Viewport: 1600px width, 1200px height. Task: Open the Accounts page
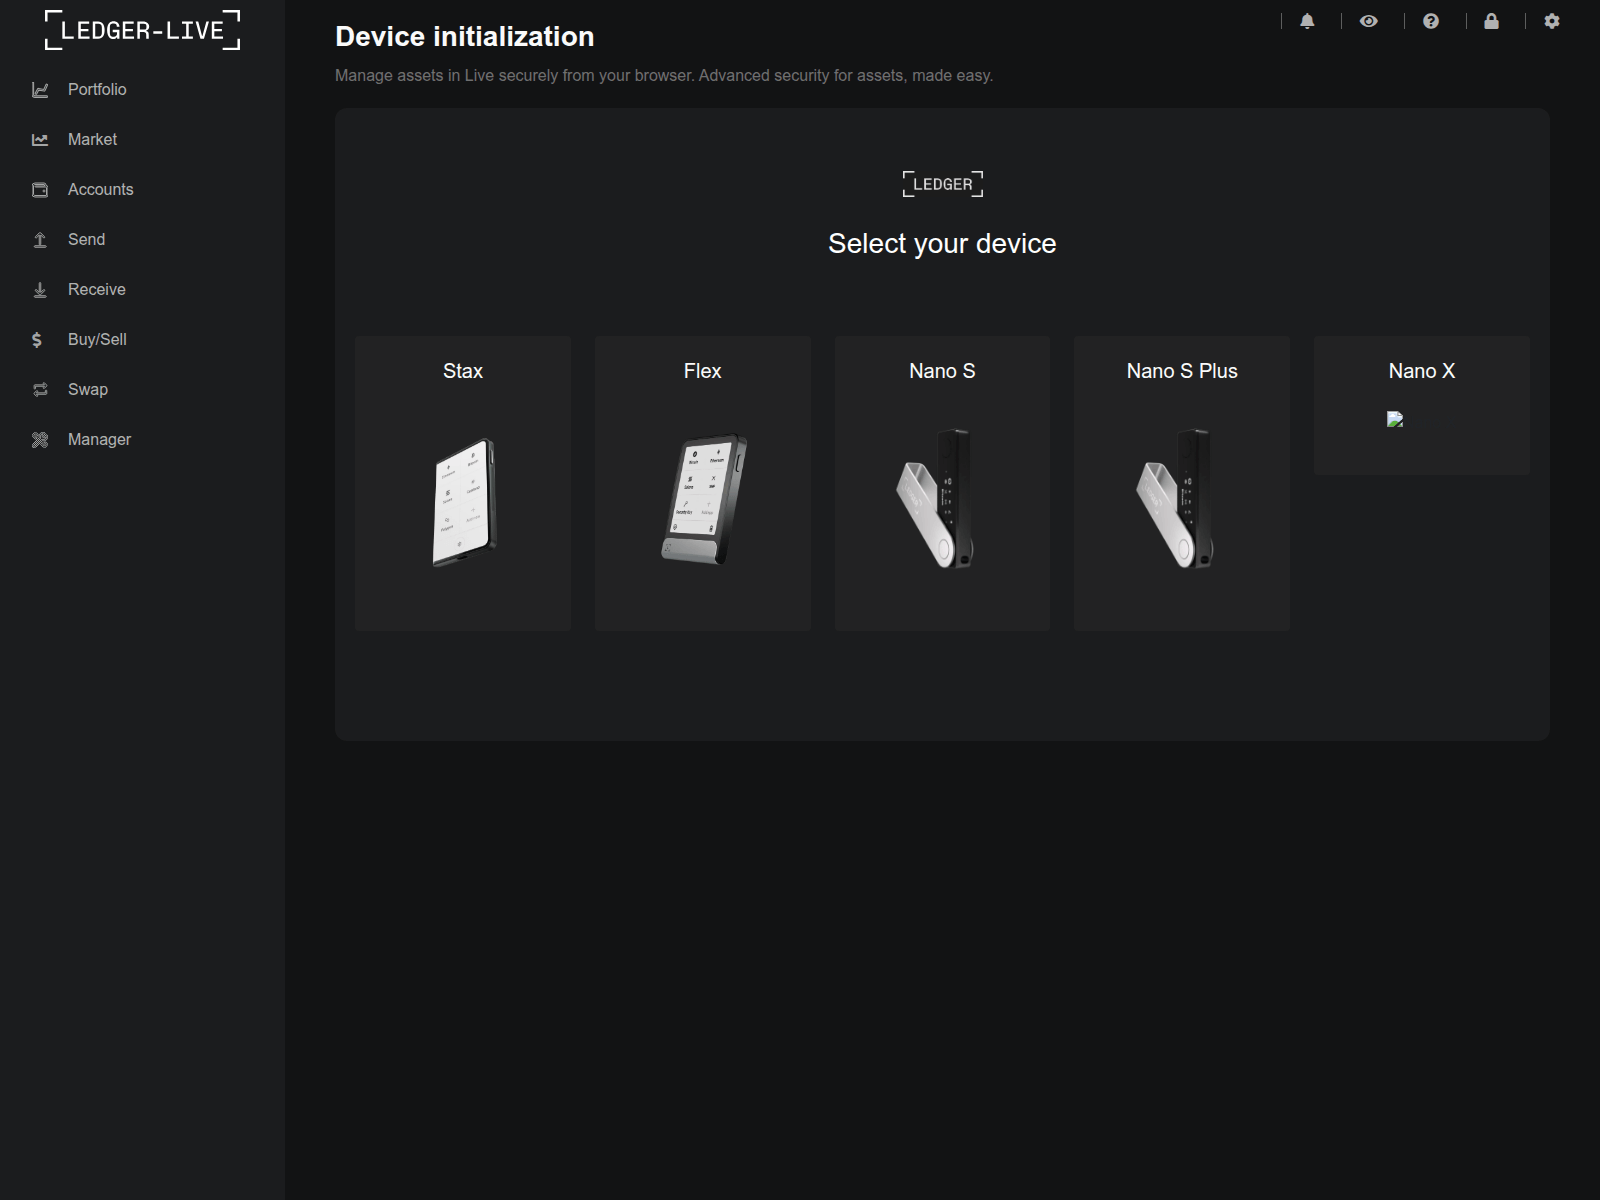pos(100,189)
